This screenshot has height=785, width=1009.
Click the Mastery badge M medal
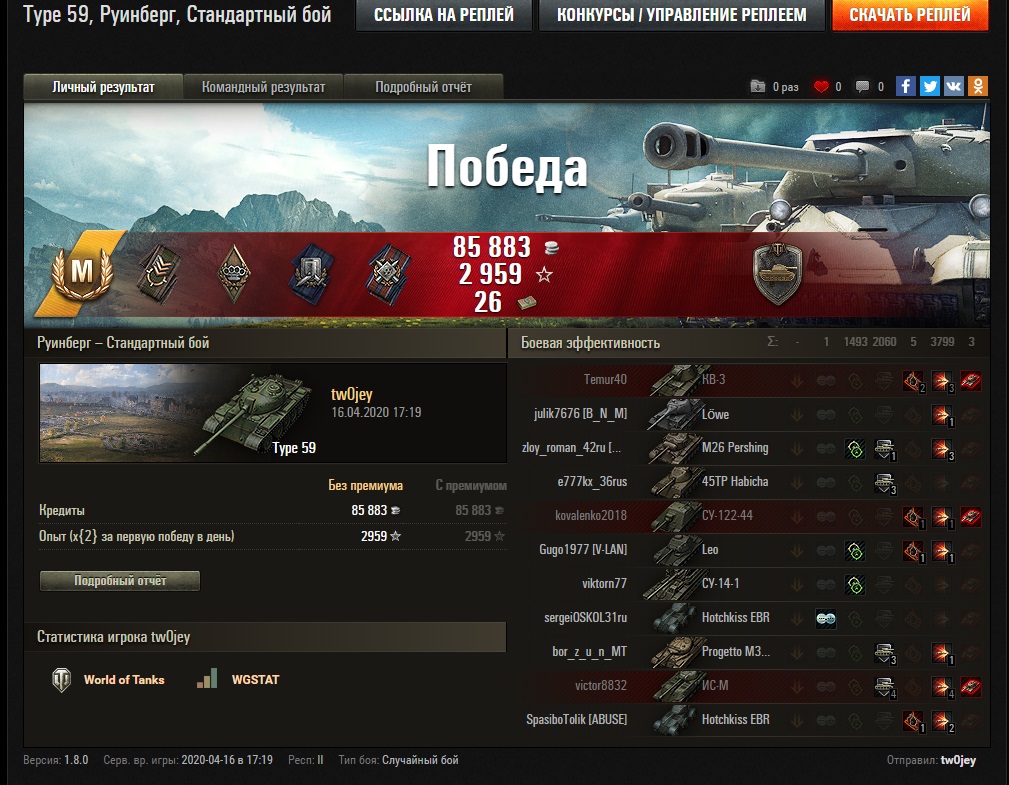point(82,273)
